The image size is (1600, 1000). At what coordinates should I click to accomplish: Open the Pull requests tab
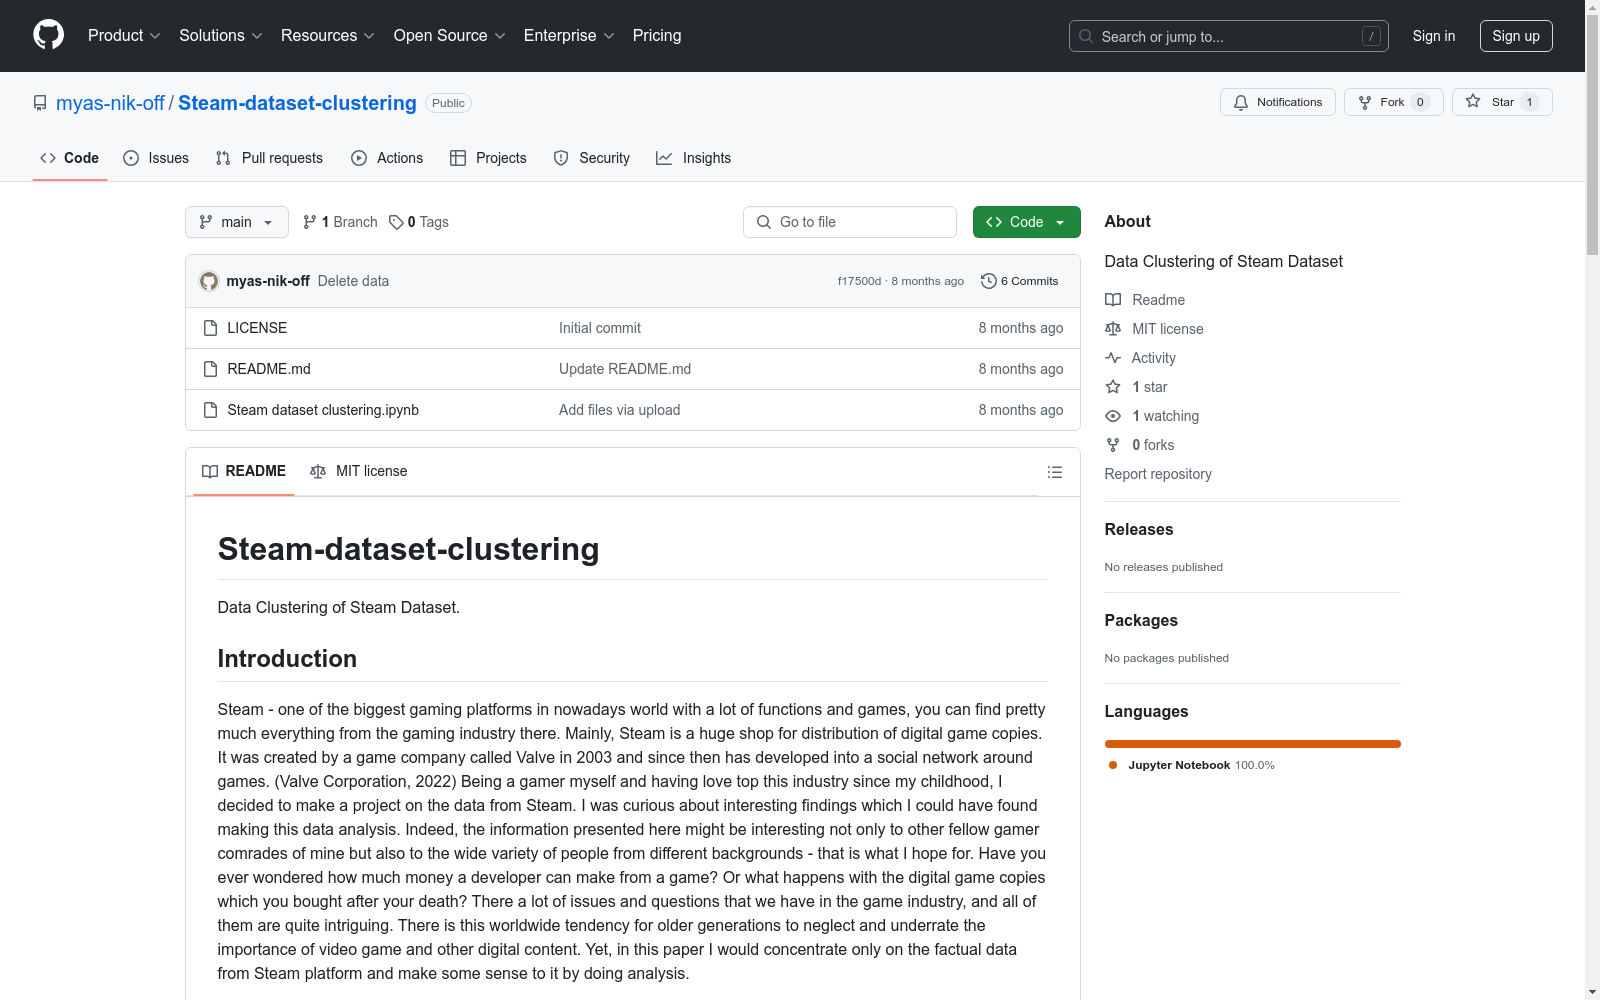[x=269, y=158]
